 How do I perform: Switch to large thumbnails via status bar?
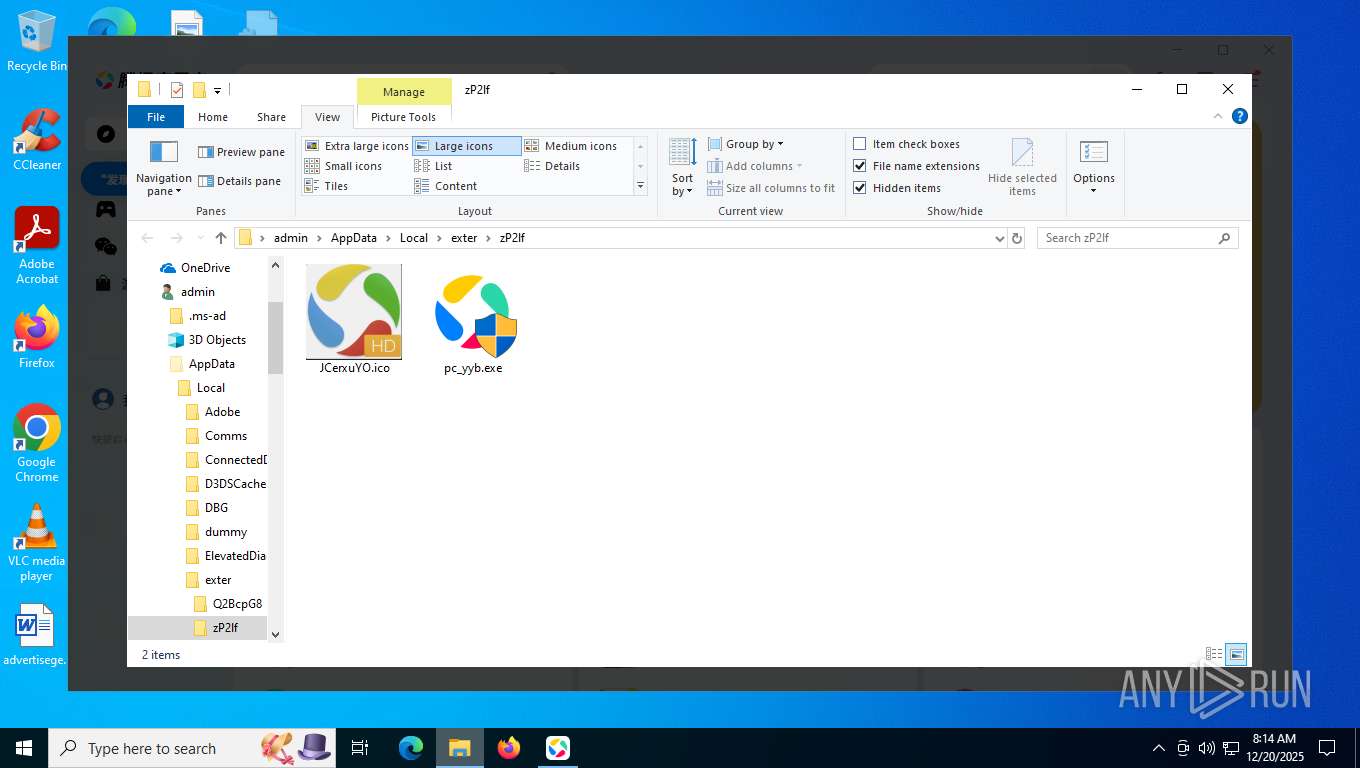[1237, 655]
